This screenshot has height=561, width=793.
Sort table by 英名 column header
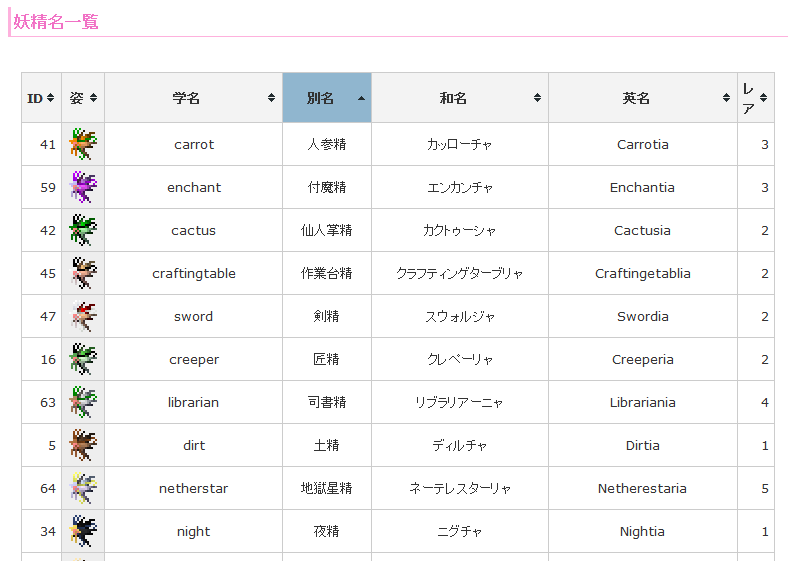(642, 98)
